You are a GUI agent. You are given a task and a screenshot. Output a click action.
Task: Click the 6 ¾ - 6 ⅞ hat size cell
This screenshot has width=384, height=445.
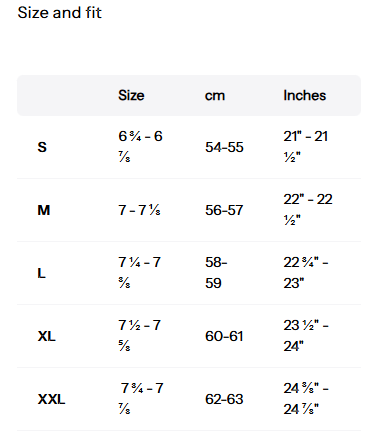tap(140, 146)
